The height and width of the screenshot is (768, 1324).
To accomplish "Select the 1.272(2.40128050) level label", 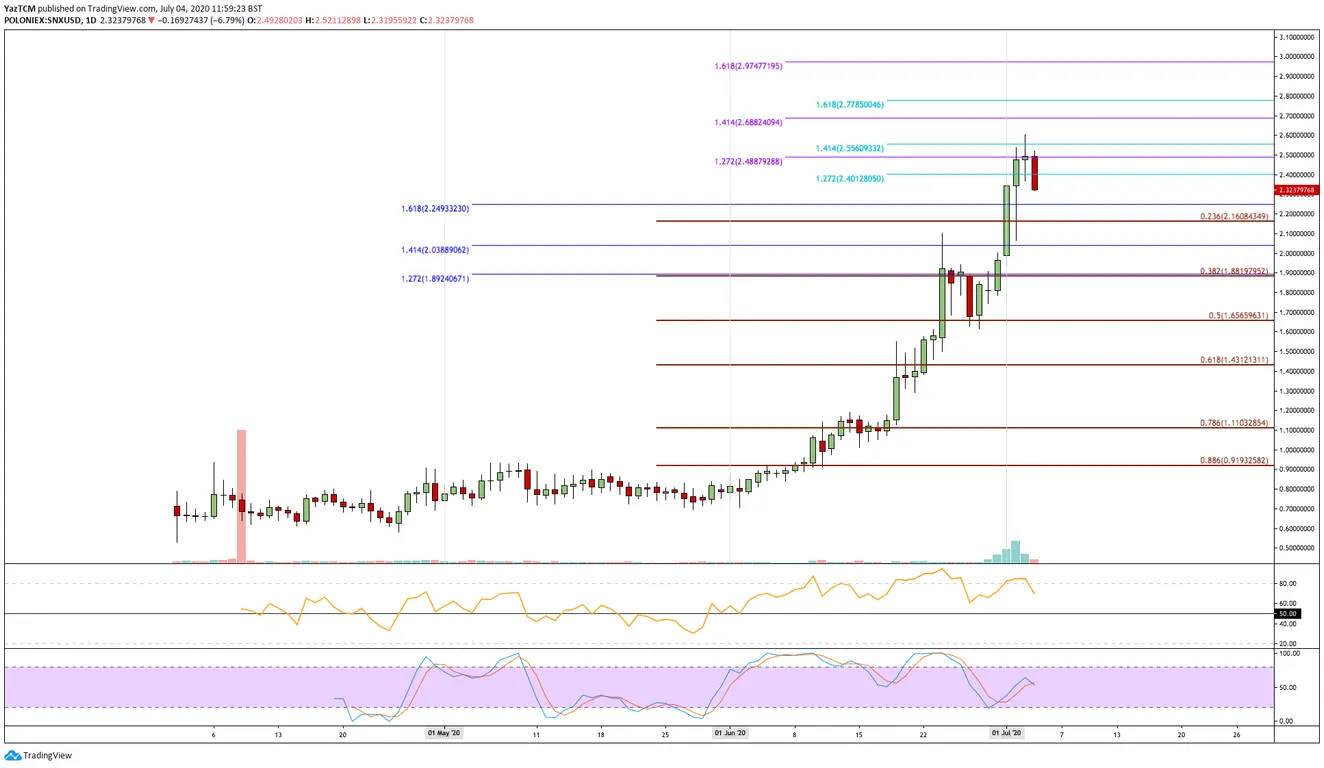I will (x=851, y=178).
